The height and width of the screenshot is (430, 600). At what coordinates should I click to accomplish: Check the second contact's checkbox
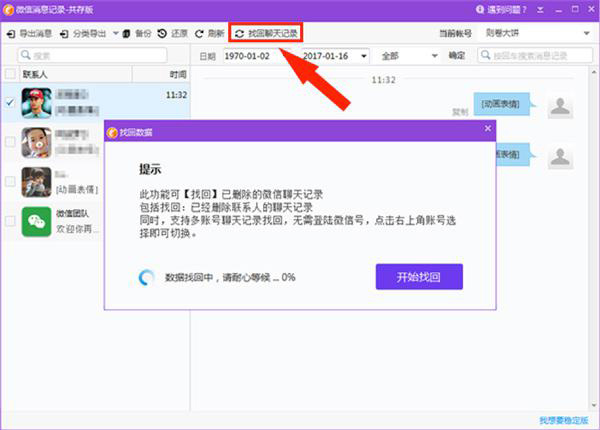tap(10, 142)
